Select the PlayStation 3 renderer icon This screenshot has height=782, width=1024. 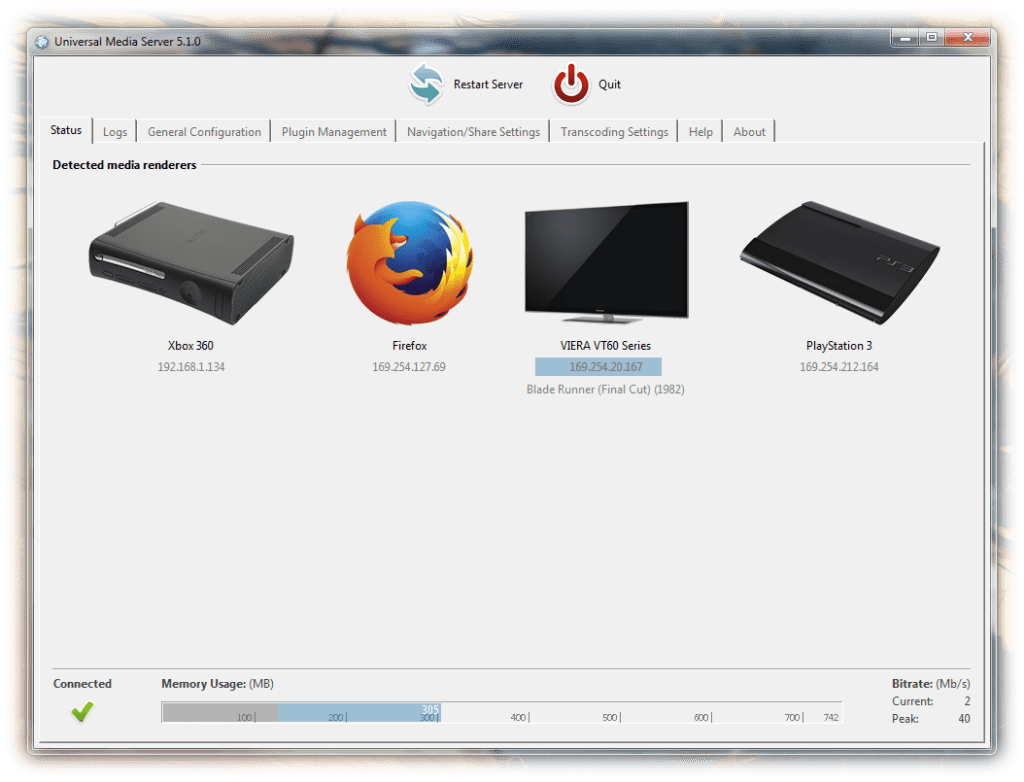click(x=839, y=263)
